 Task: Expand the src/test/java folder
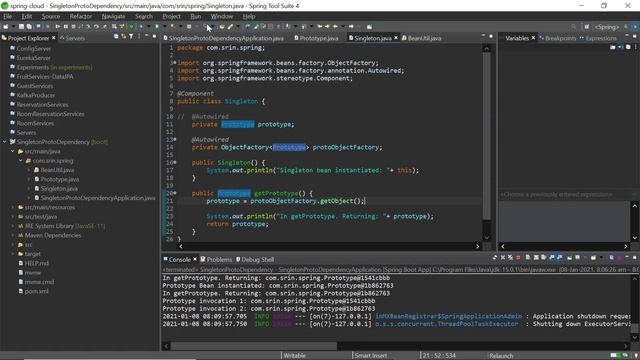point(13,217)
